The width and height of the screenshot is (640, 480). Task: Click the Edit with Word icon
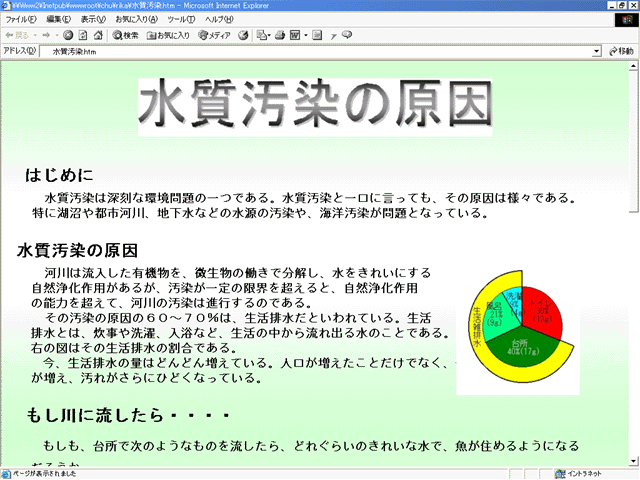point(297,35)
